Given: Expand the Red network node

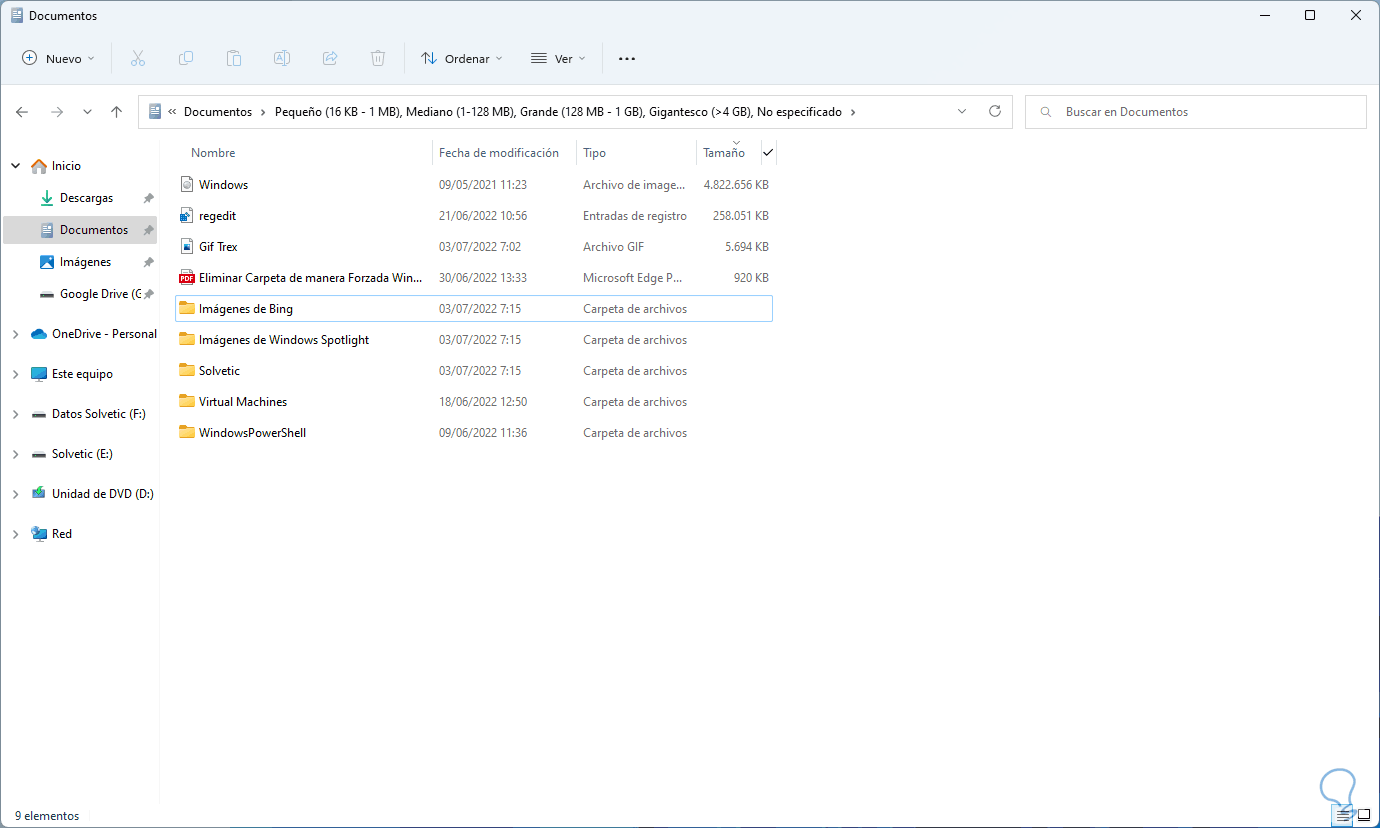Looking at the screenshot, I should click(15, 534).
